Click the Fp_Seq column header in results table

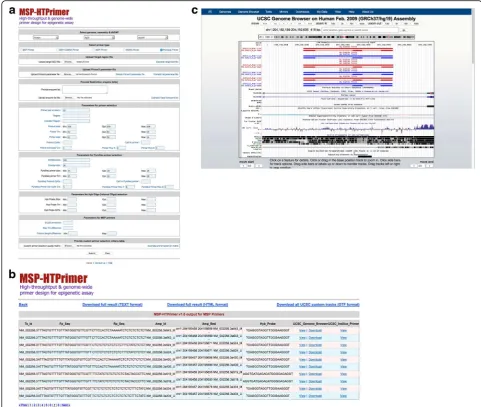click(x=65, y=324)
